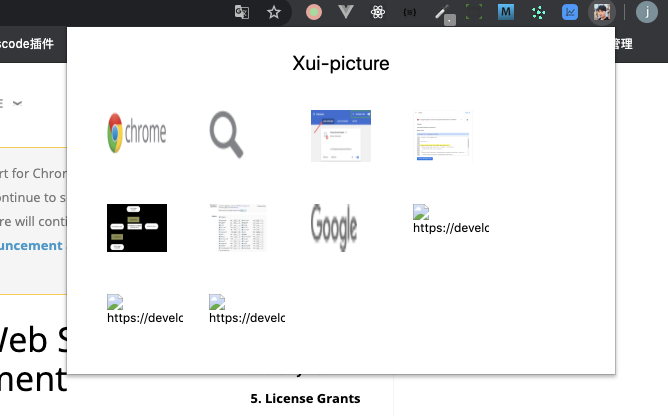Go to 5. License Grants section
The height and width of the screenshot is (416, 668).
pyautogui.click(x=305, y=399)
